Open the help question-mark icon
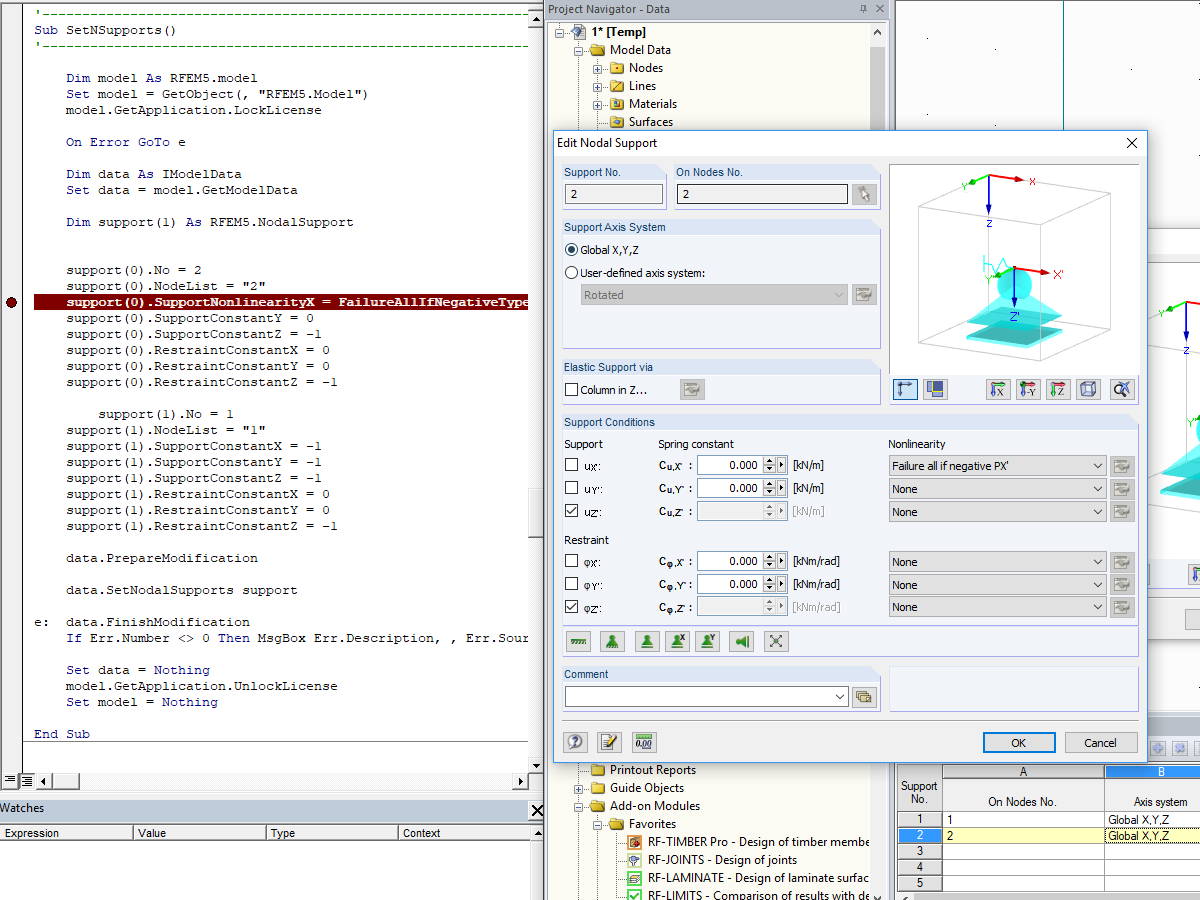The width and height of the screenshot is (1200, 900). coord(574,742)
